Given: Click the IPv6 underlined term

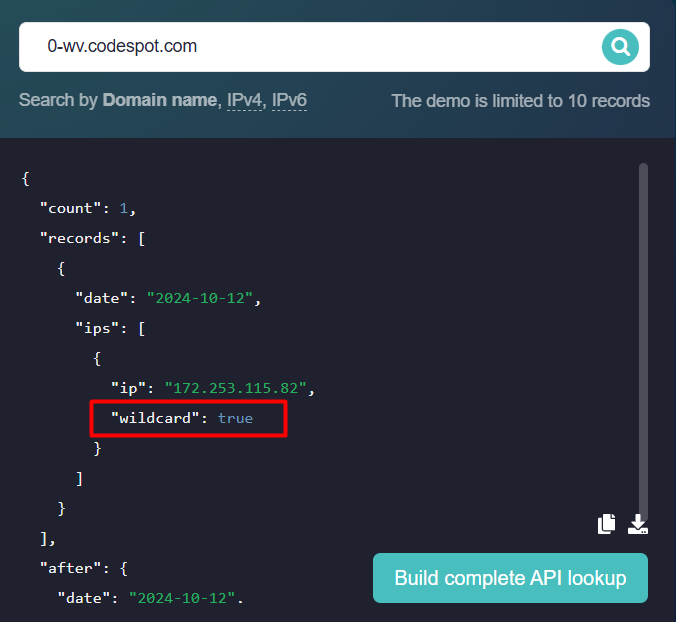Looking at the screenshot, I should (x=290, y=101).
